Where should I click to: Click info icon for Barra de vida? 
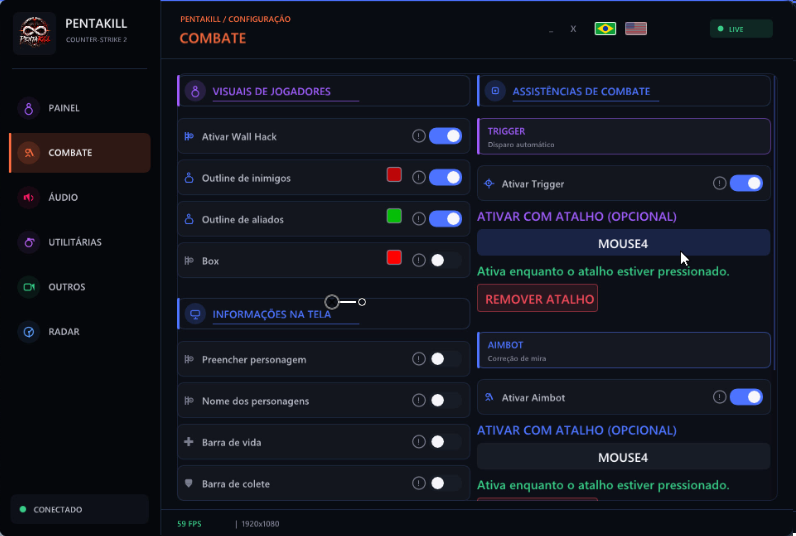(418, 442)
